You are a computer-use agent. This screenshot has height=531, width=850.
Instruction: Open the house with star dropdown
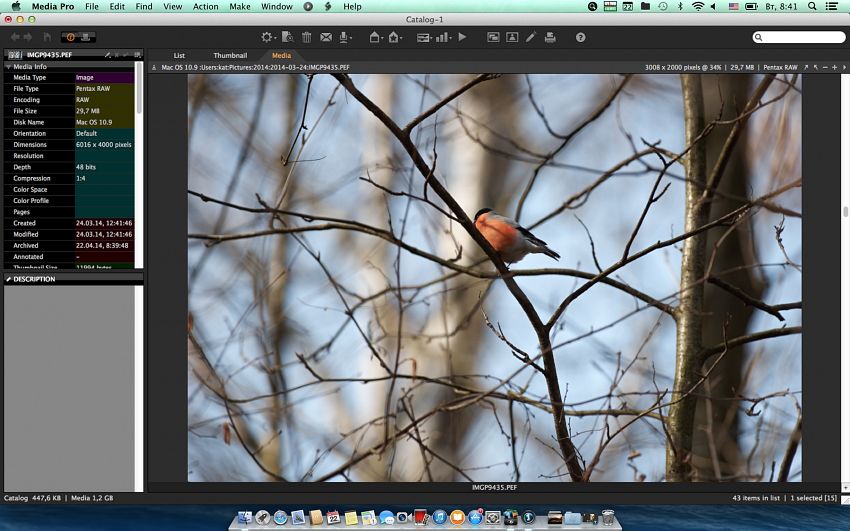click(x=395, y=37)
